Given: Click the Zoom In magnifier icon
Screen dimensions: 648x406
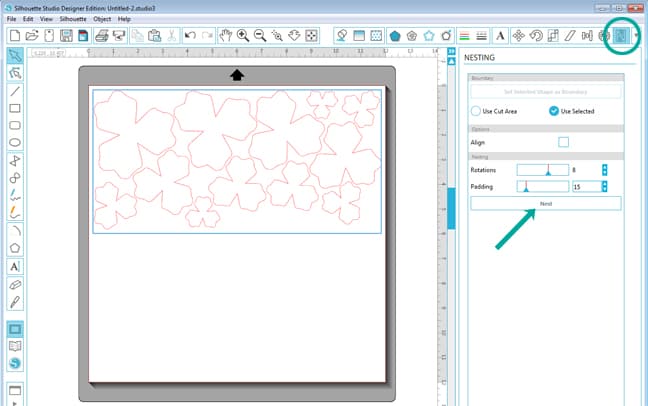Looking at the screenshot, I should [x=243, y=36].
